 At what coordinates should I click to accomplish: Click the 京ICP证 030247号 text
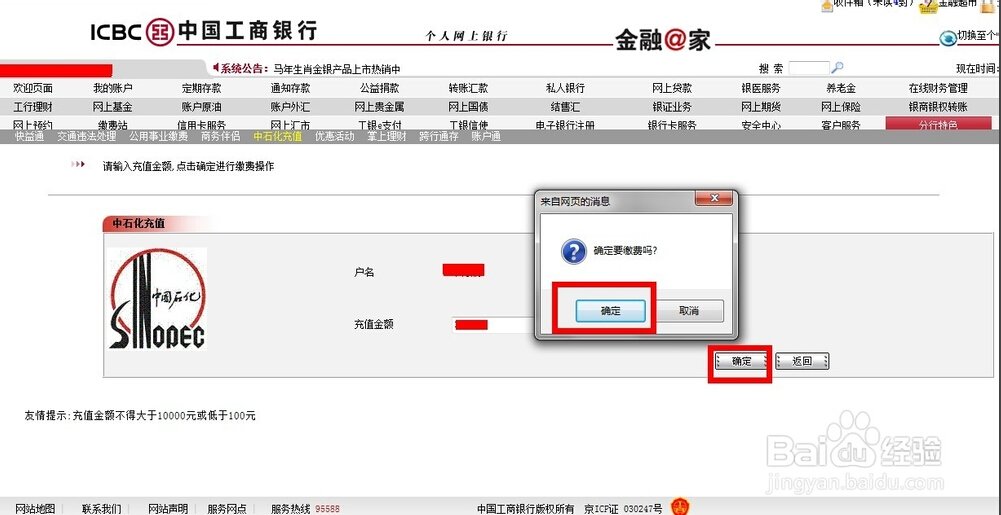[623, 509]
